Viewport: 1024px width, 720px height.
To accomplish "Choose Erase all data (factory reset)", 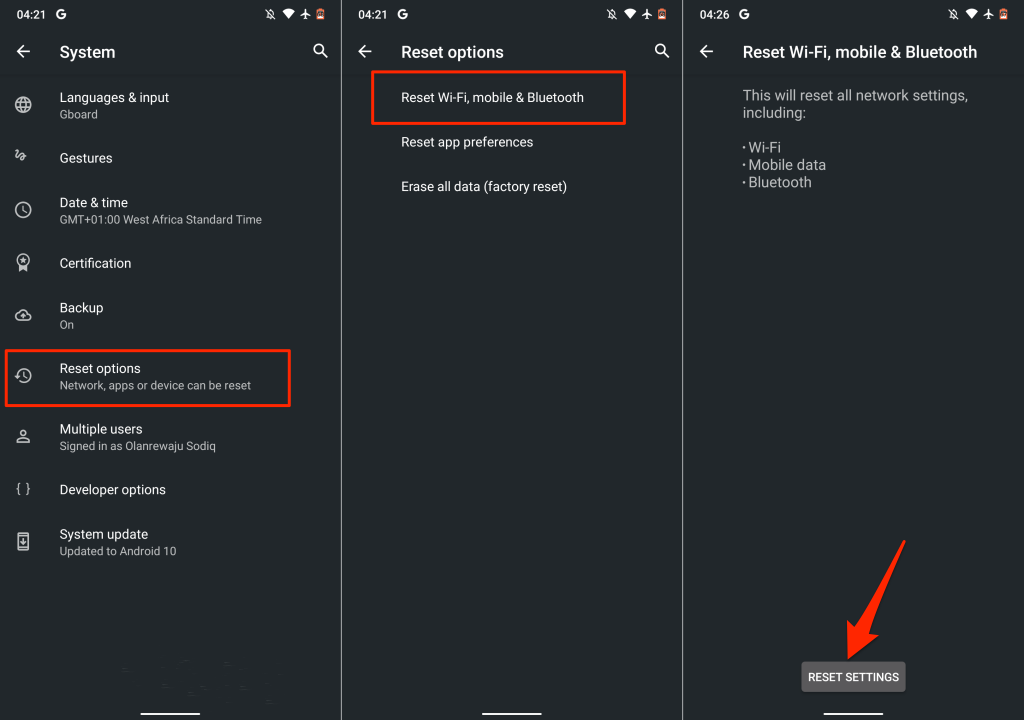I will click(484, 187).
